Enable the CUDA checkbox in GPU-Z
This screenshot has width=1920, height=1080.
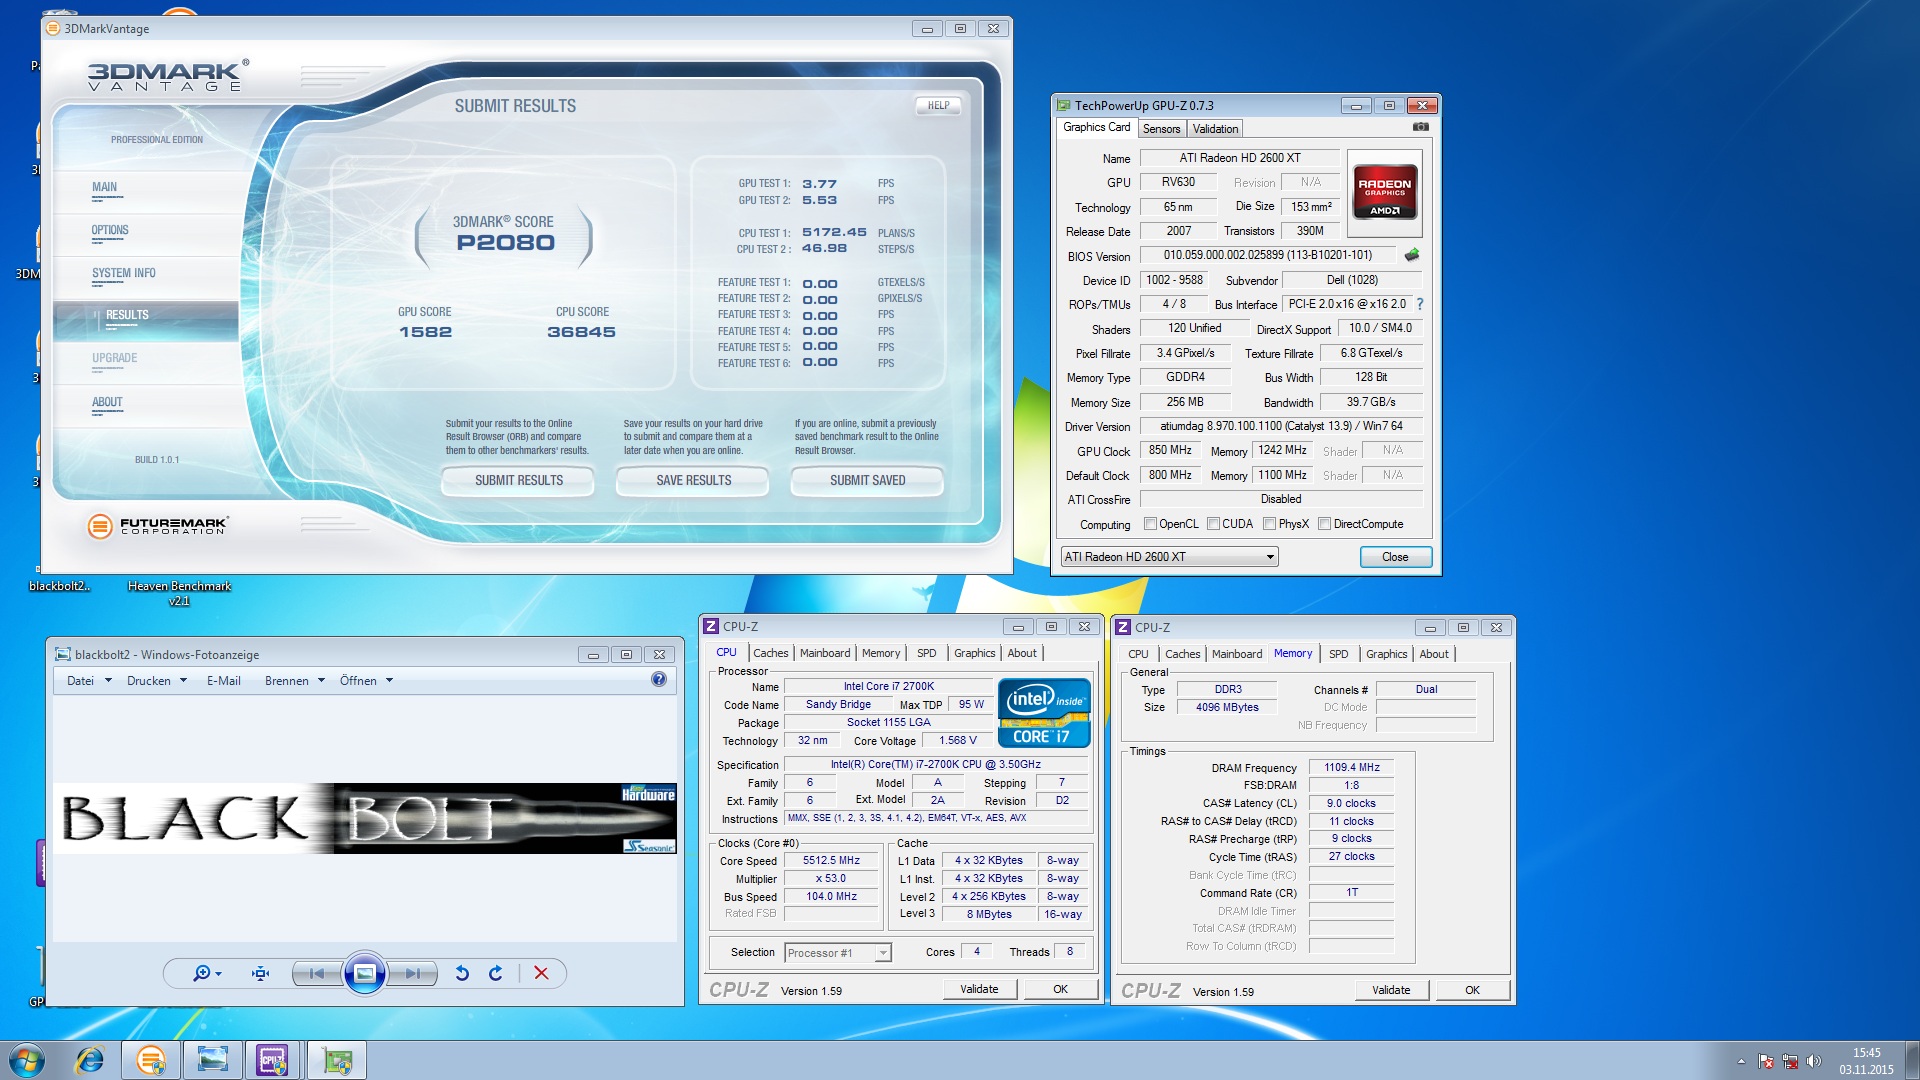(x=1213, y=524)
